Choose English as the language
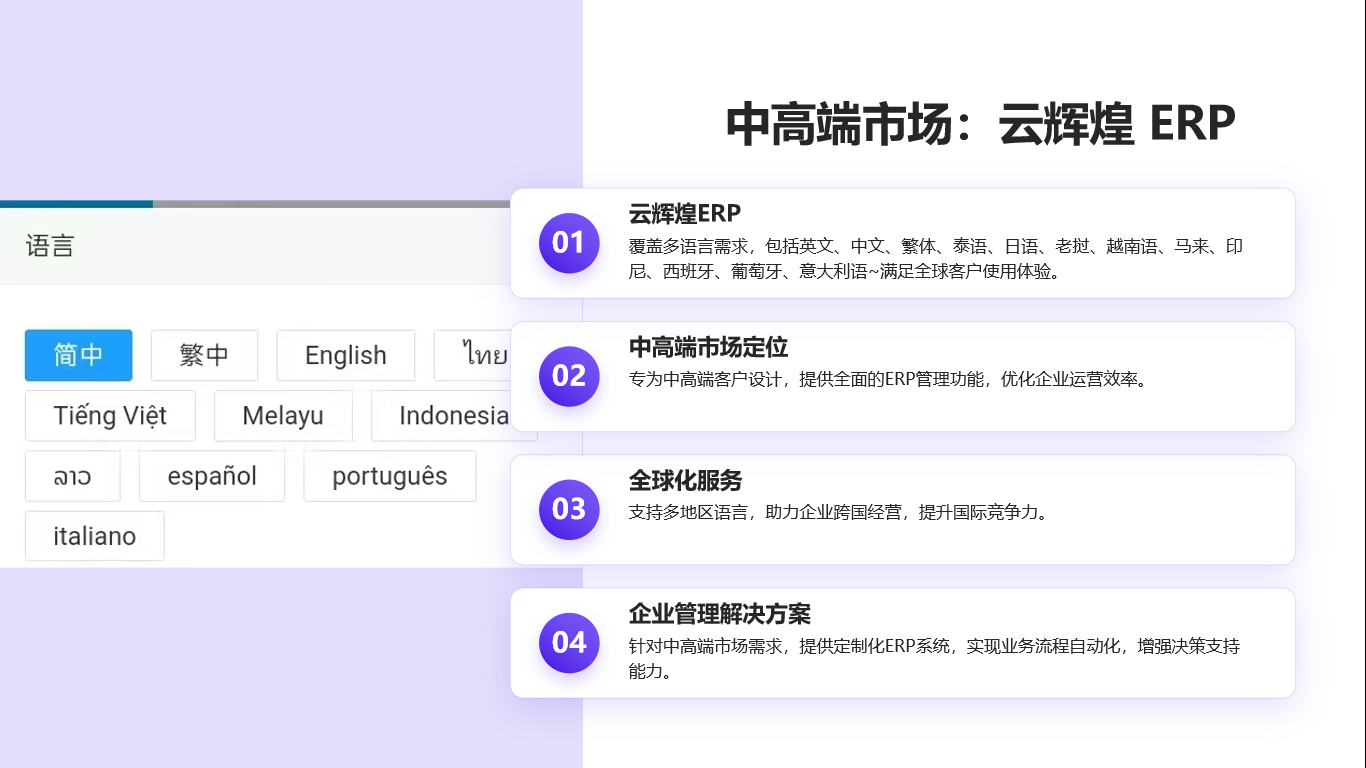Viewport: 1366px width, 768px height. 345,355
